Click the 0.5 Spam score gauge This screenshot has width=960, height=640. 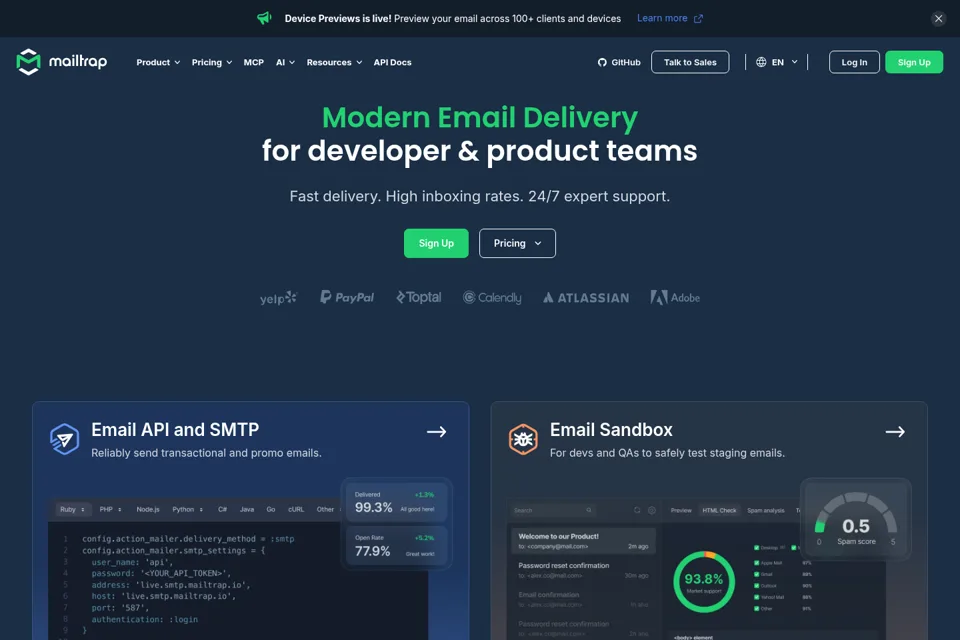pos(856,519)
